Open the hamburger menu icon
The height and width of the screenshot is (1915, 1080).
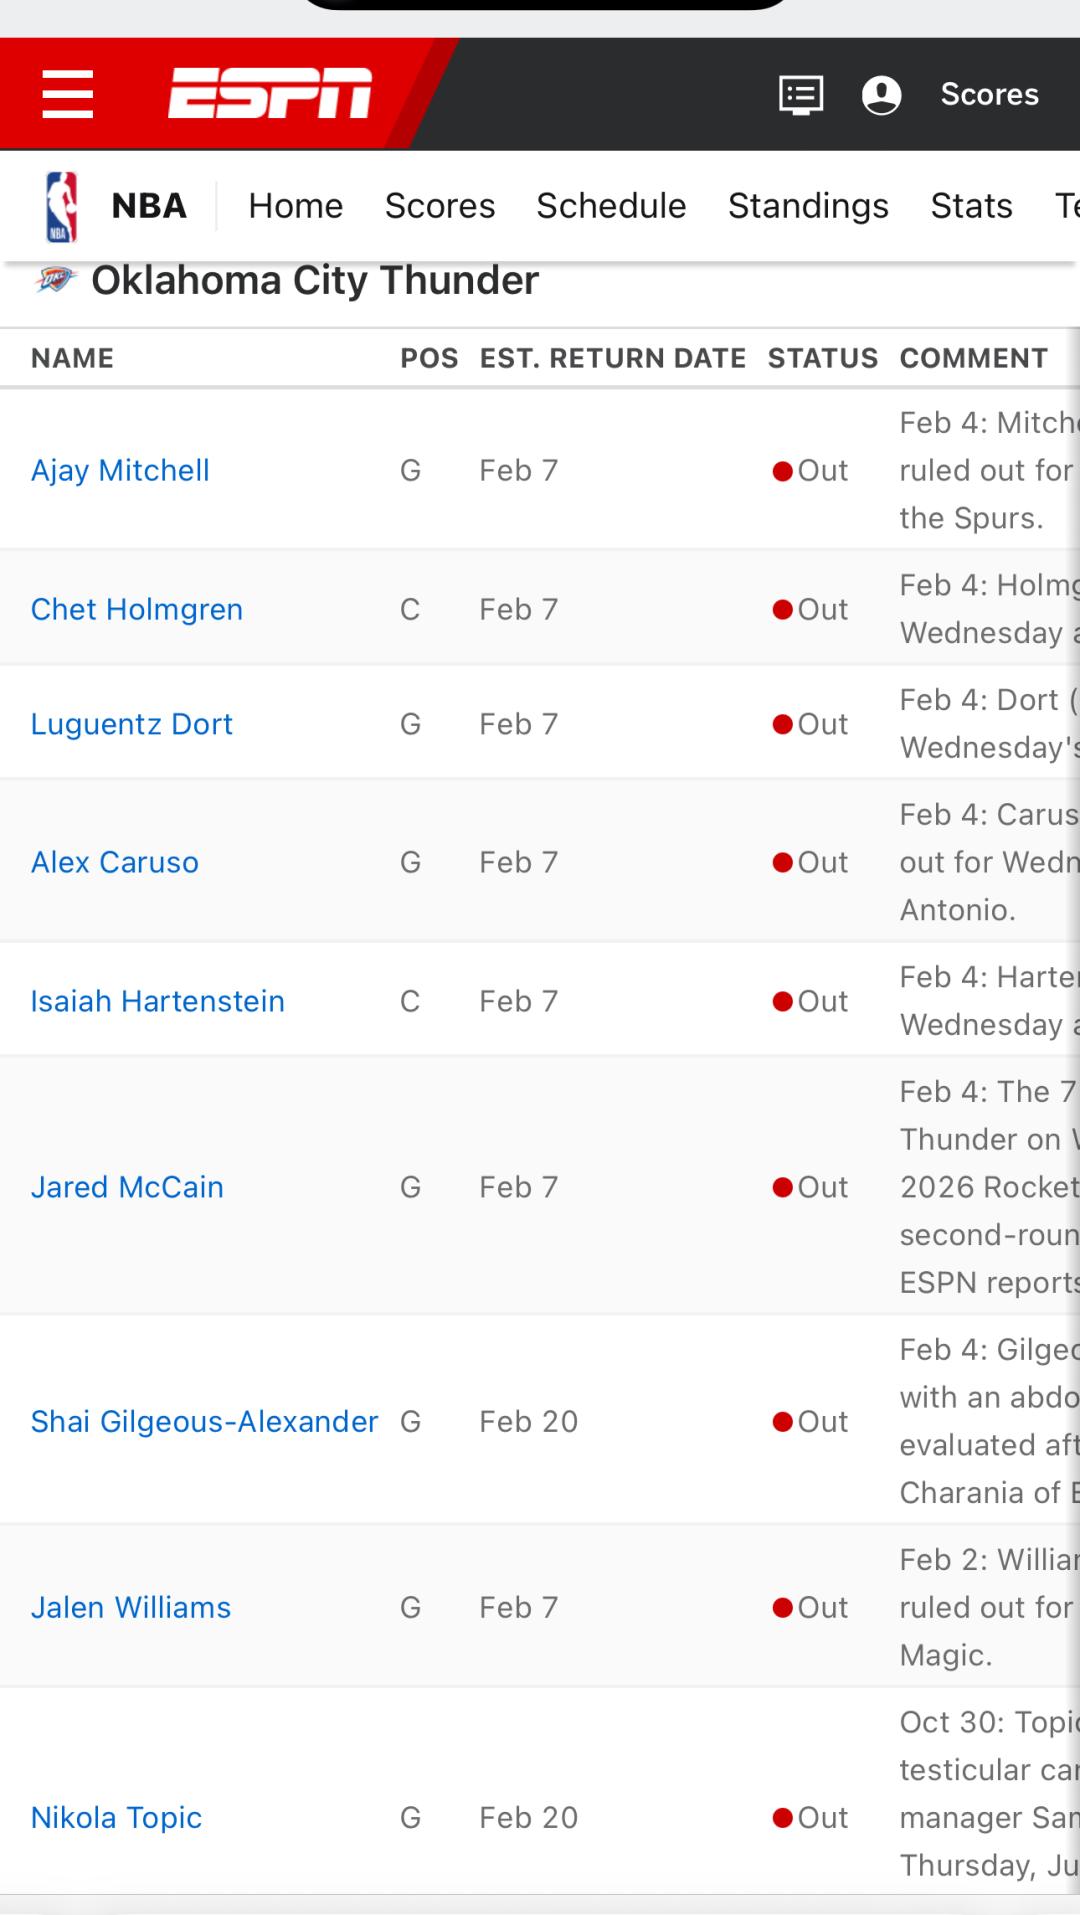pos(68,94)
